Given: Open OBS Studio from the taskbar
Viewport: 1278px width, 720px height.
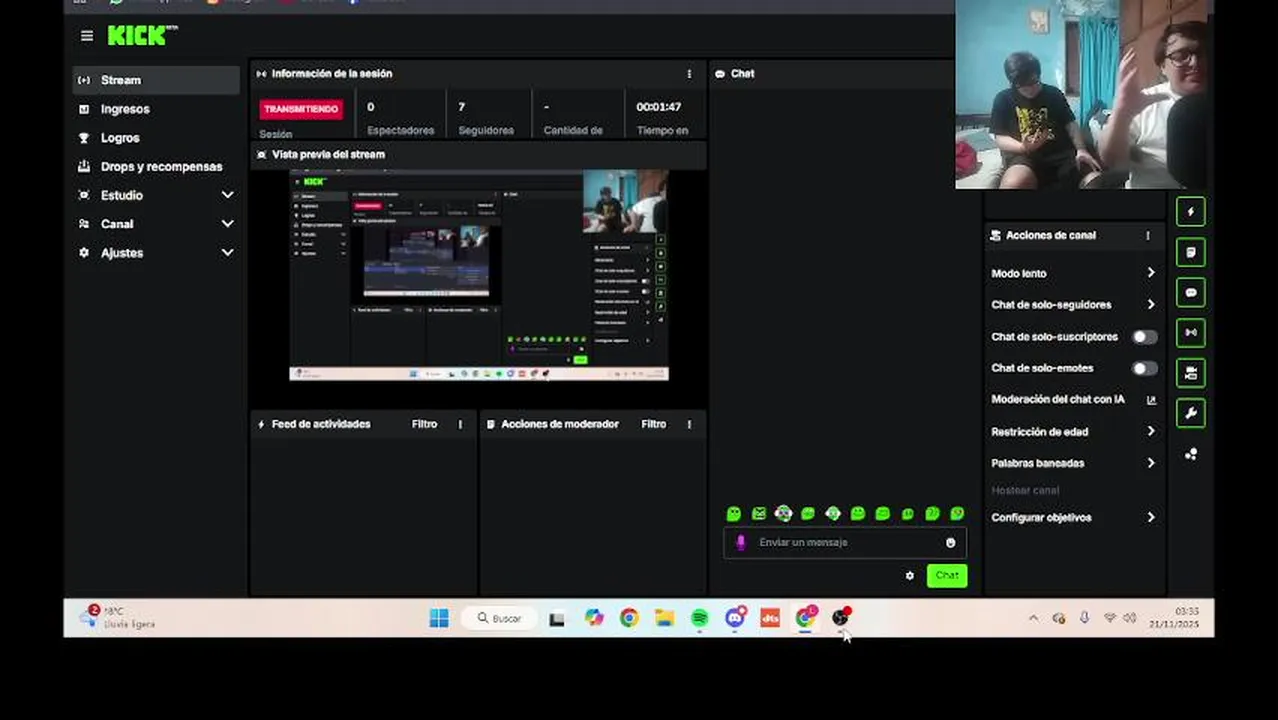Looking at the screenshot, I should pyautogui.click(x=841, y=618).
